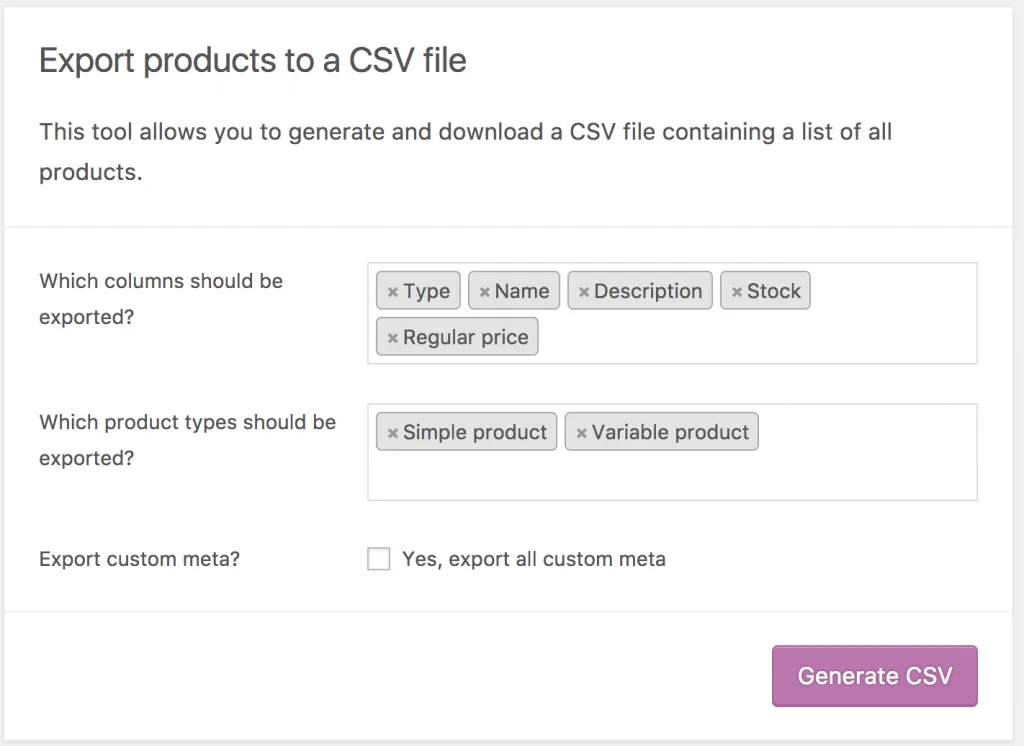Click the Variable product tag text
The image size is (1024, 746).
point(670,433)
